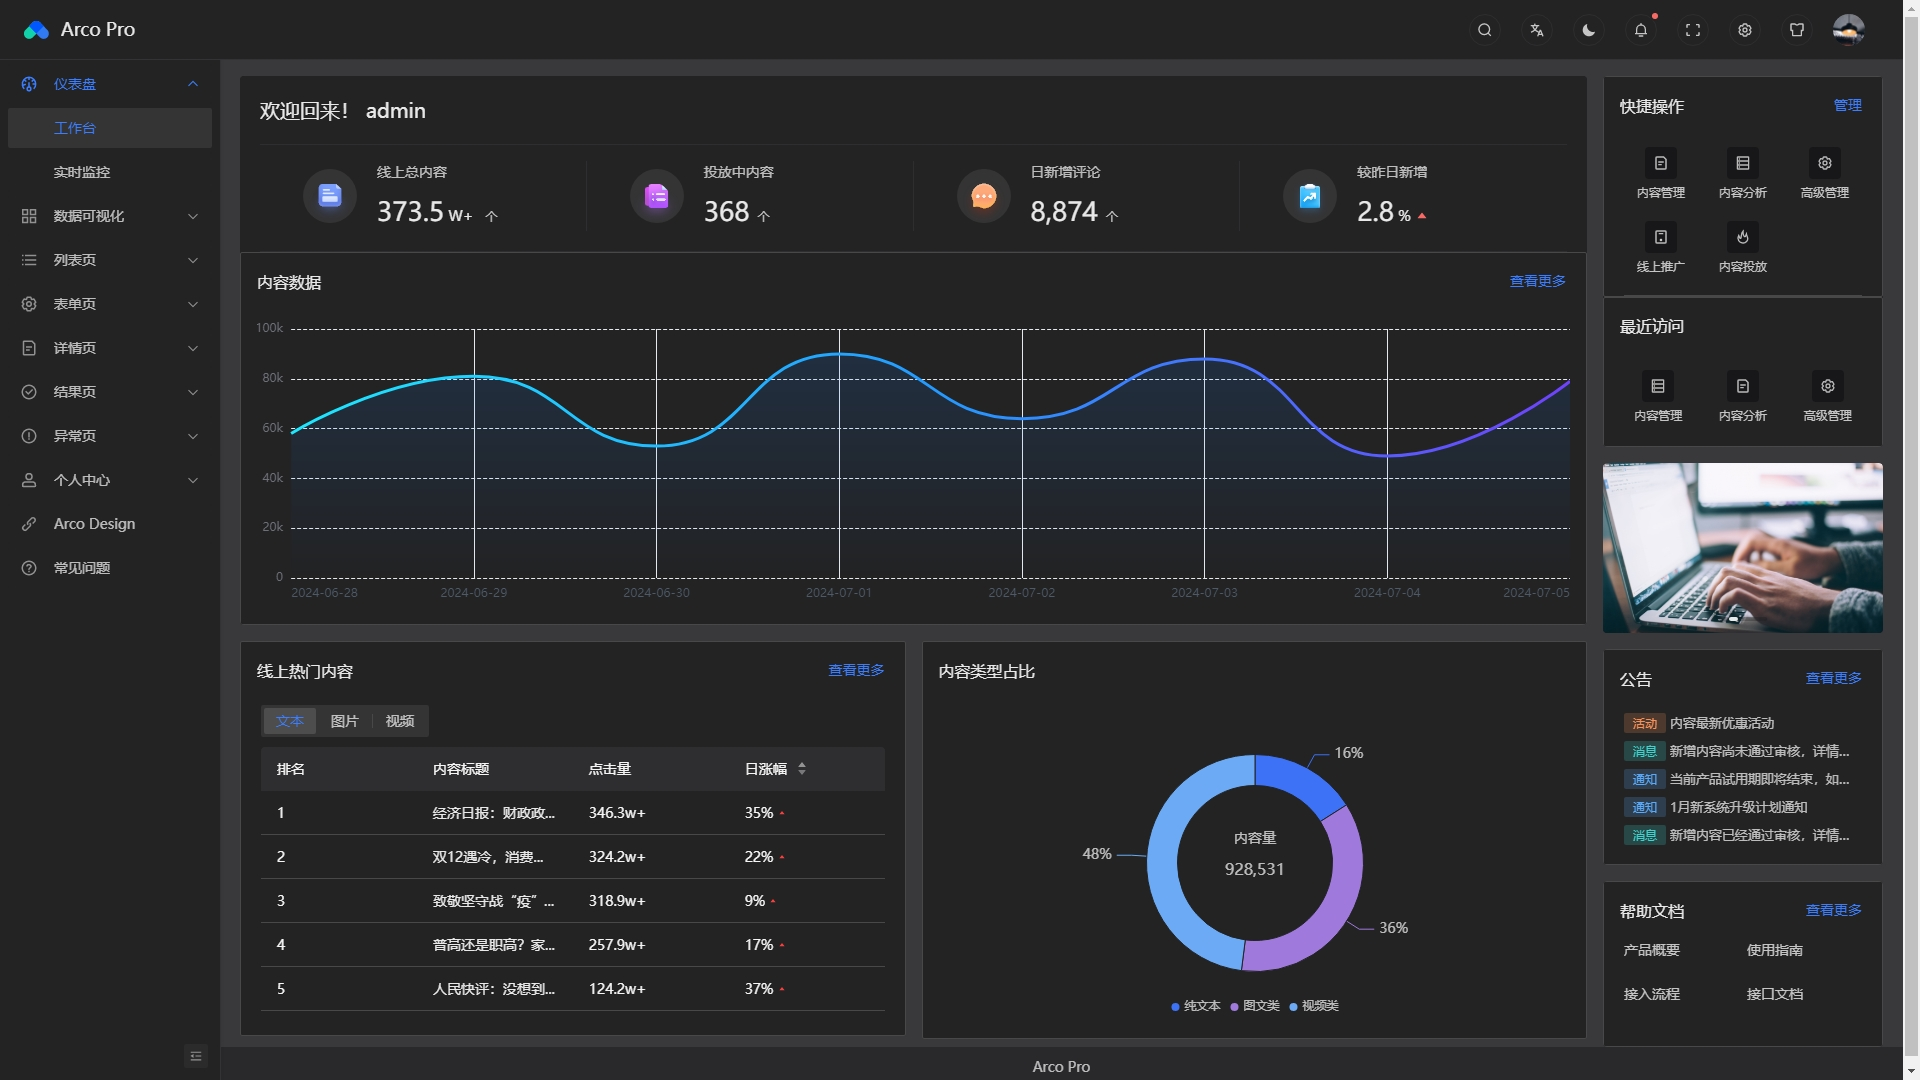1920x1080 pixels.
Task: Open 高级管理 icon under 最近访问
Action: [1827, 387]
